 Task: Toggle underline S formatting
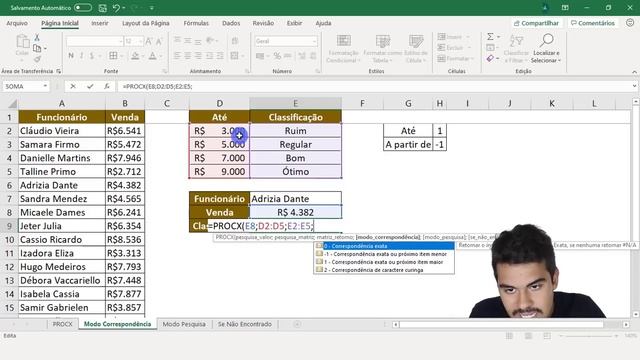[92, 56]
